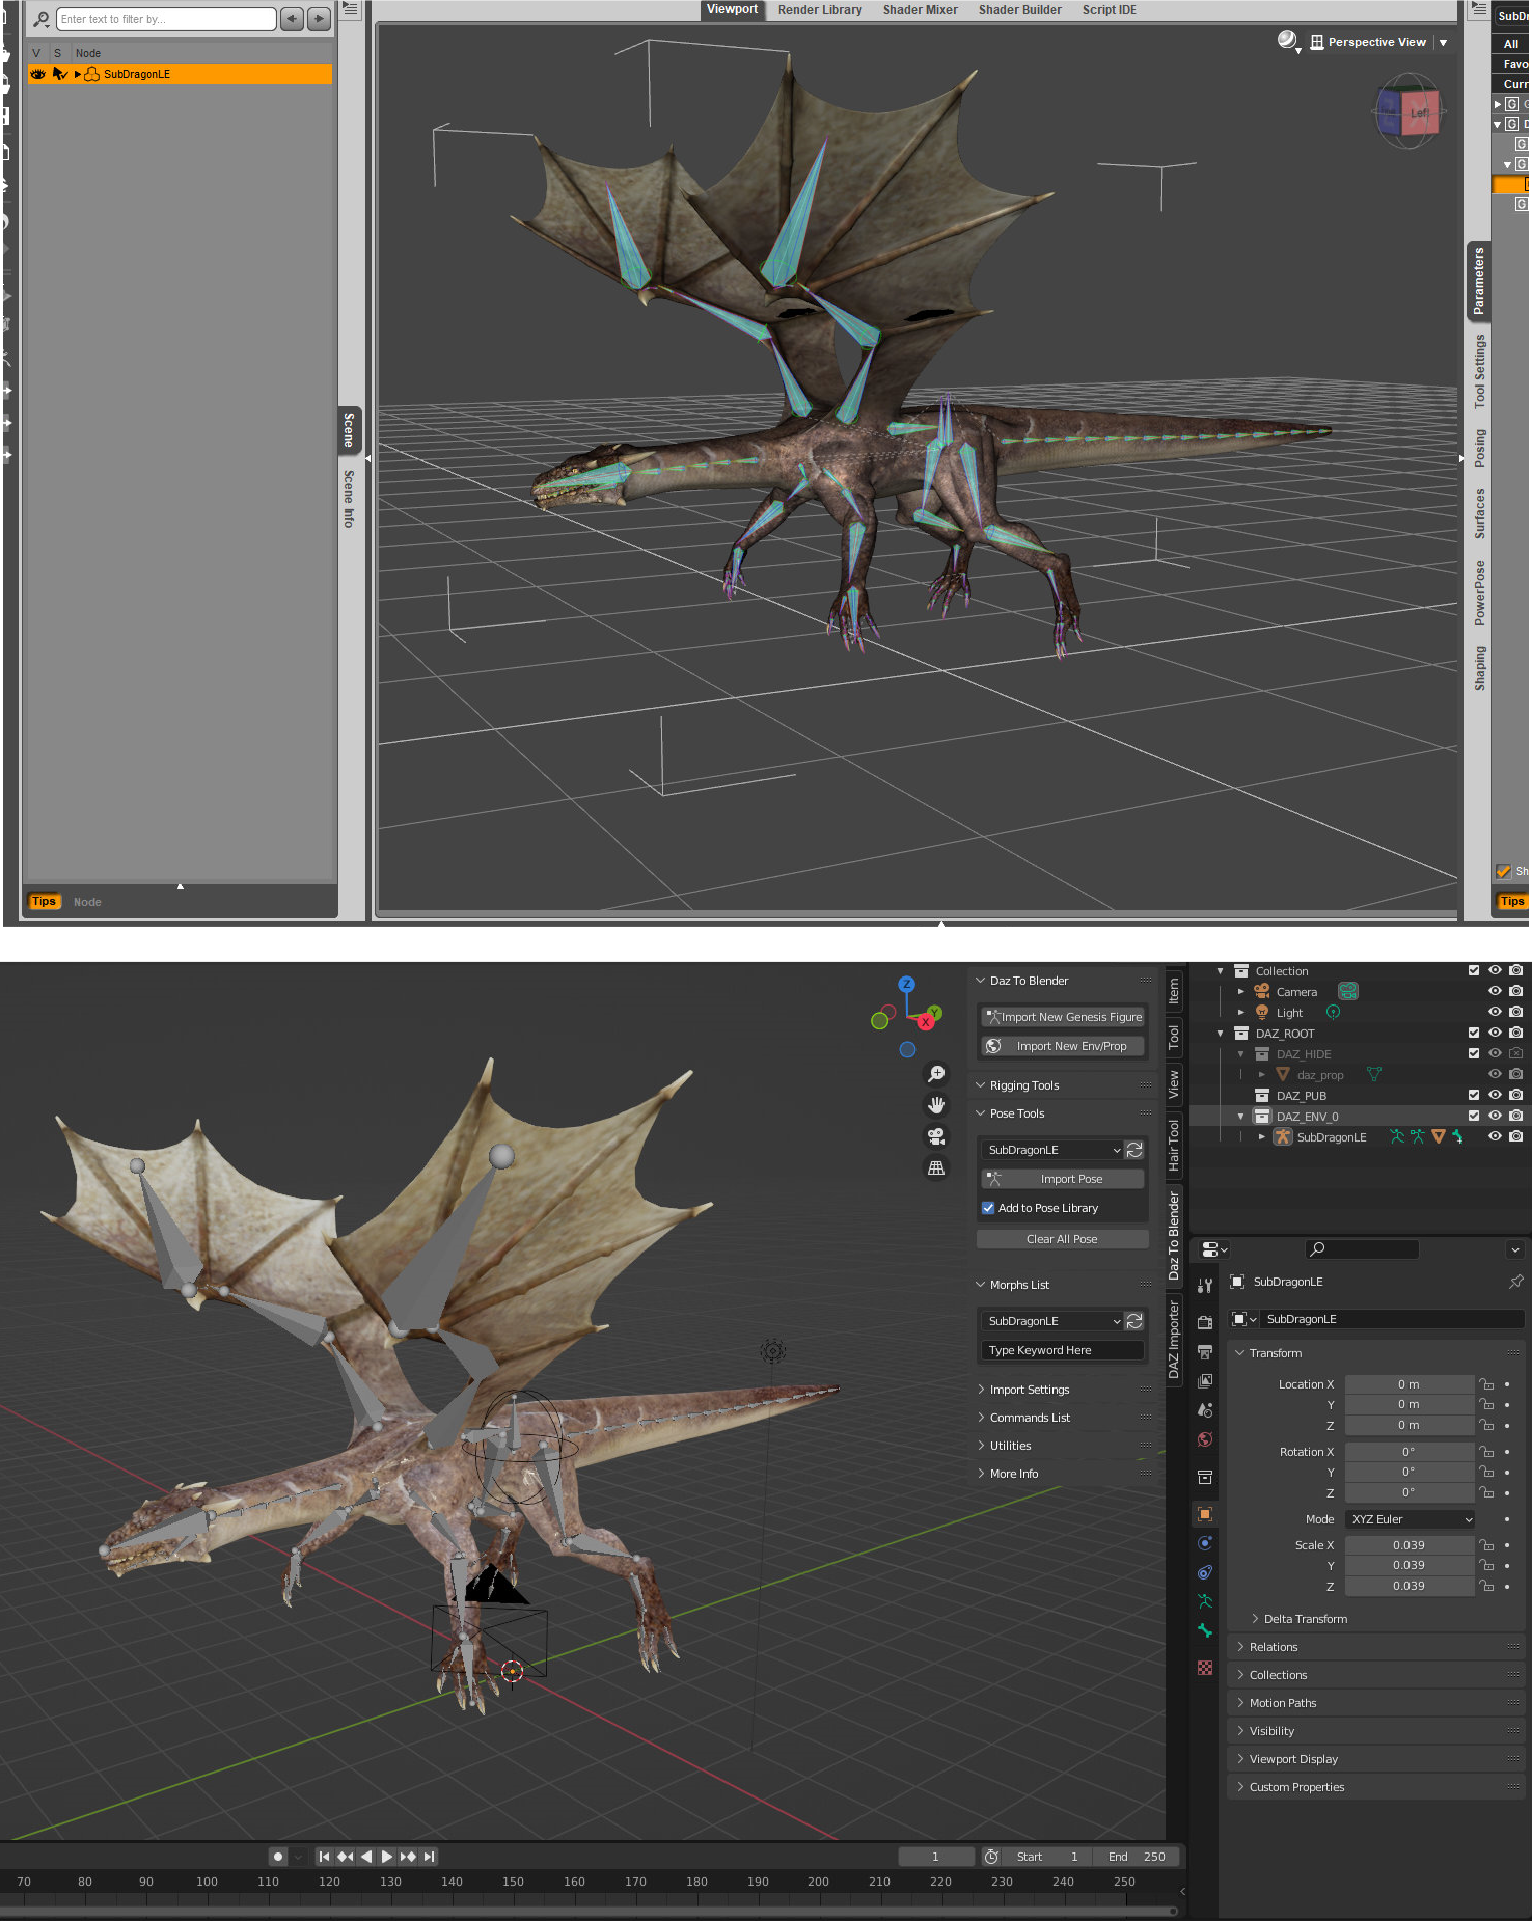Disable DAZ_ENV_0 collection in renders
1532x1921 pixels.
(1516, 1116)
